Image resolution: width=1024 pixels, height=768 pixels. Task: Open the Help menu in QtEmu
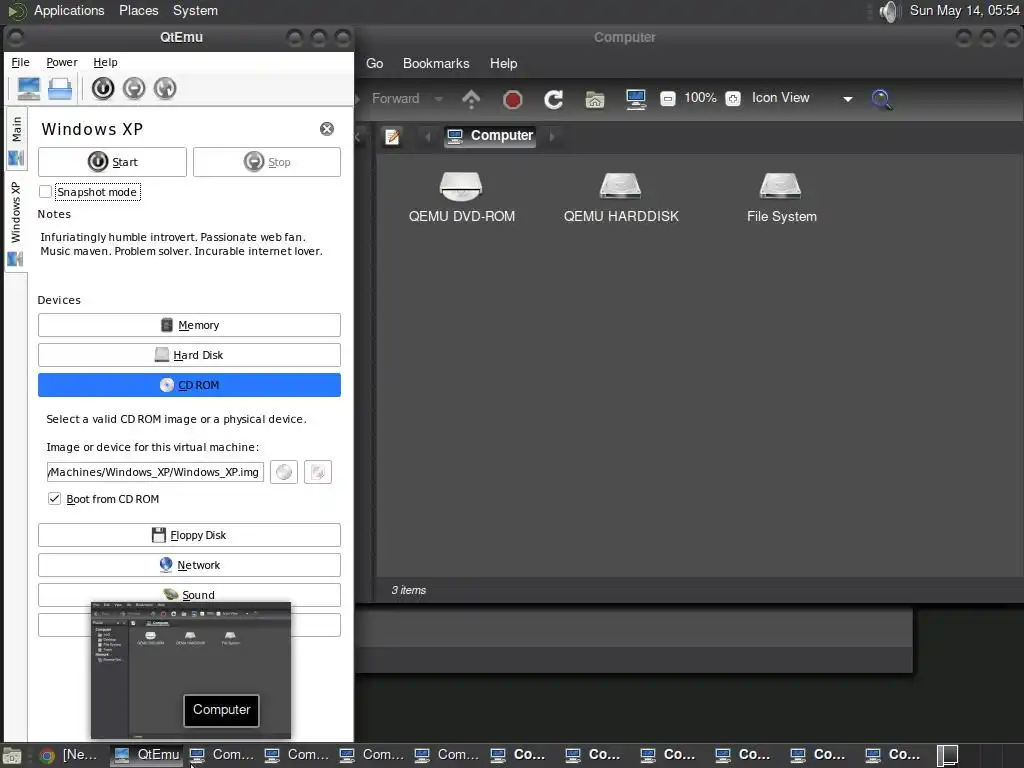coord(105,62)
